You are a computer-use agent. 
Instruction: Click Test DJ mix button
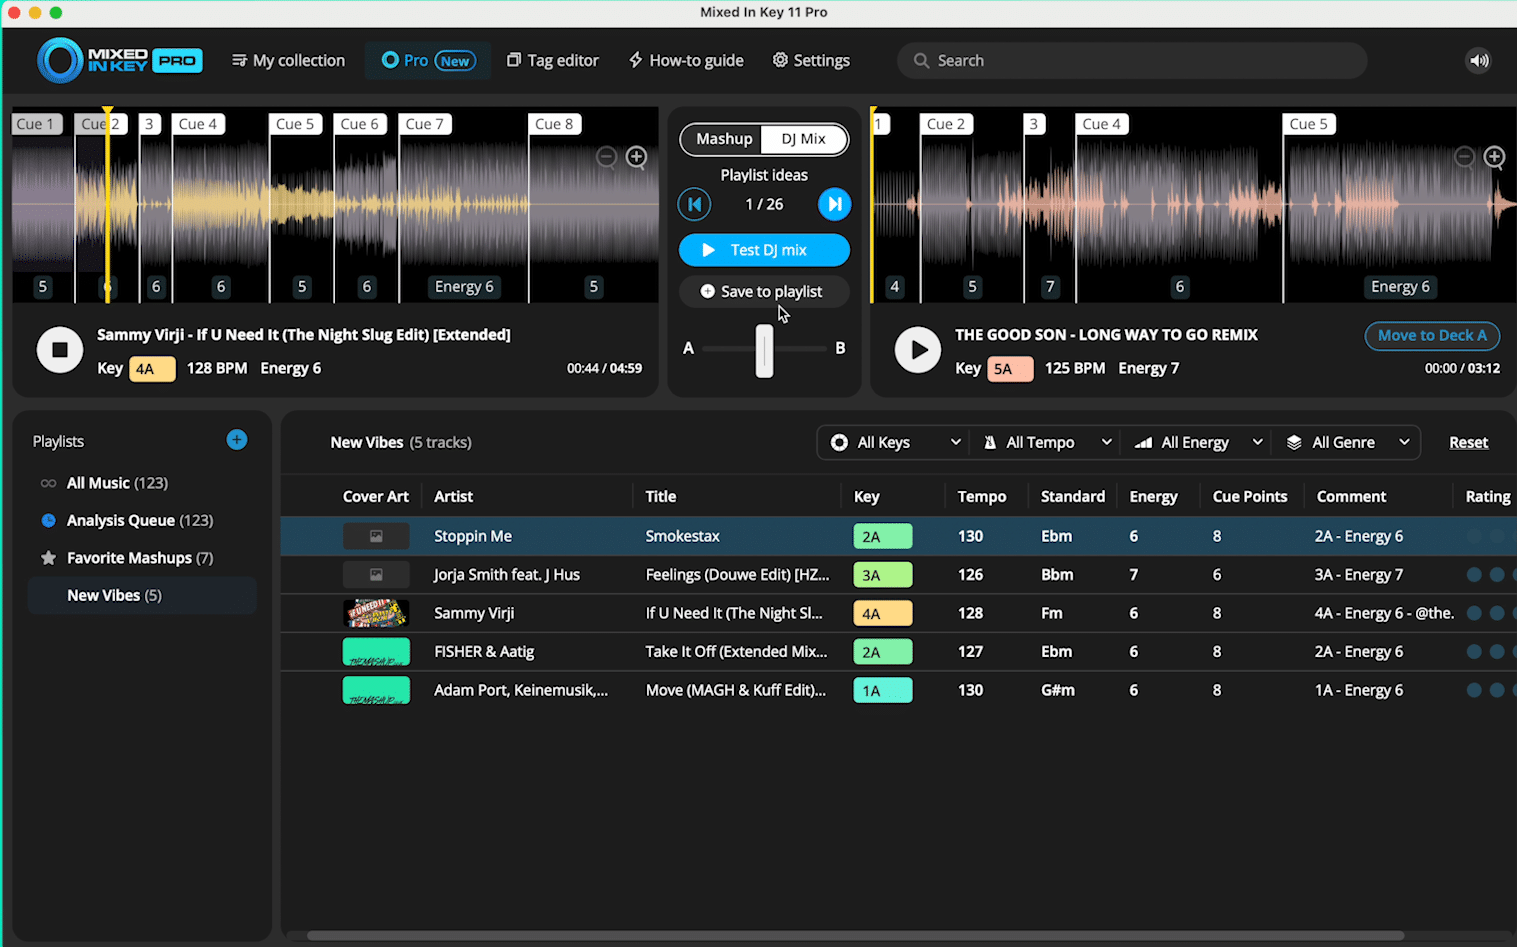pyautogui.click(x=764, y=250)
